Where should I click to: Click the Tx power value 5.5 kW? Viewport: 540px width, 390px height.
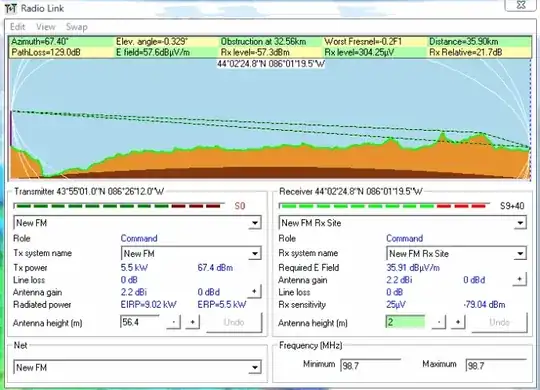coord(134,268)
